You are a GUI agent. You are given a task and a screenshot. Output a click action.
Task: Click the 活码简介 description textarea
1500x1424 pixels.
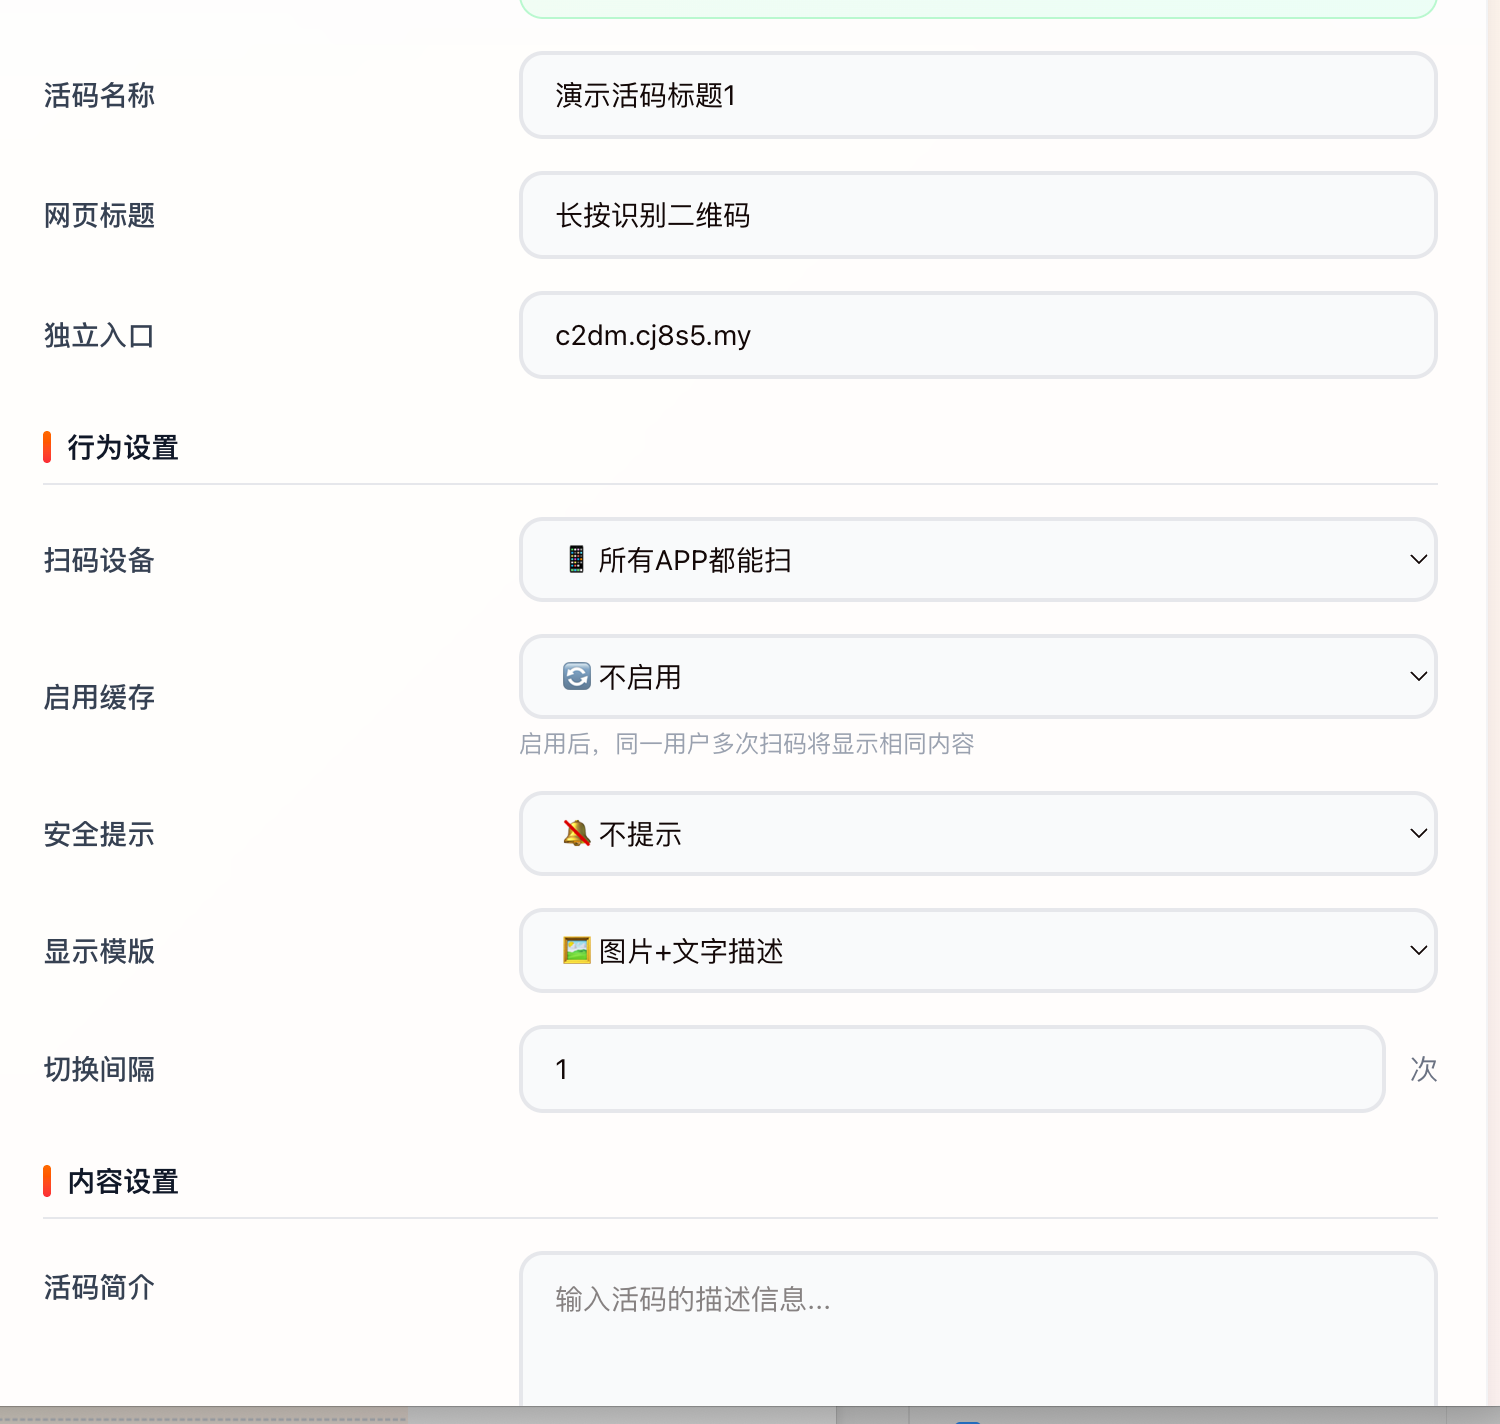click(x=978, y=1330)
